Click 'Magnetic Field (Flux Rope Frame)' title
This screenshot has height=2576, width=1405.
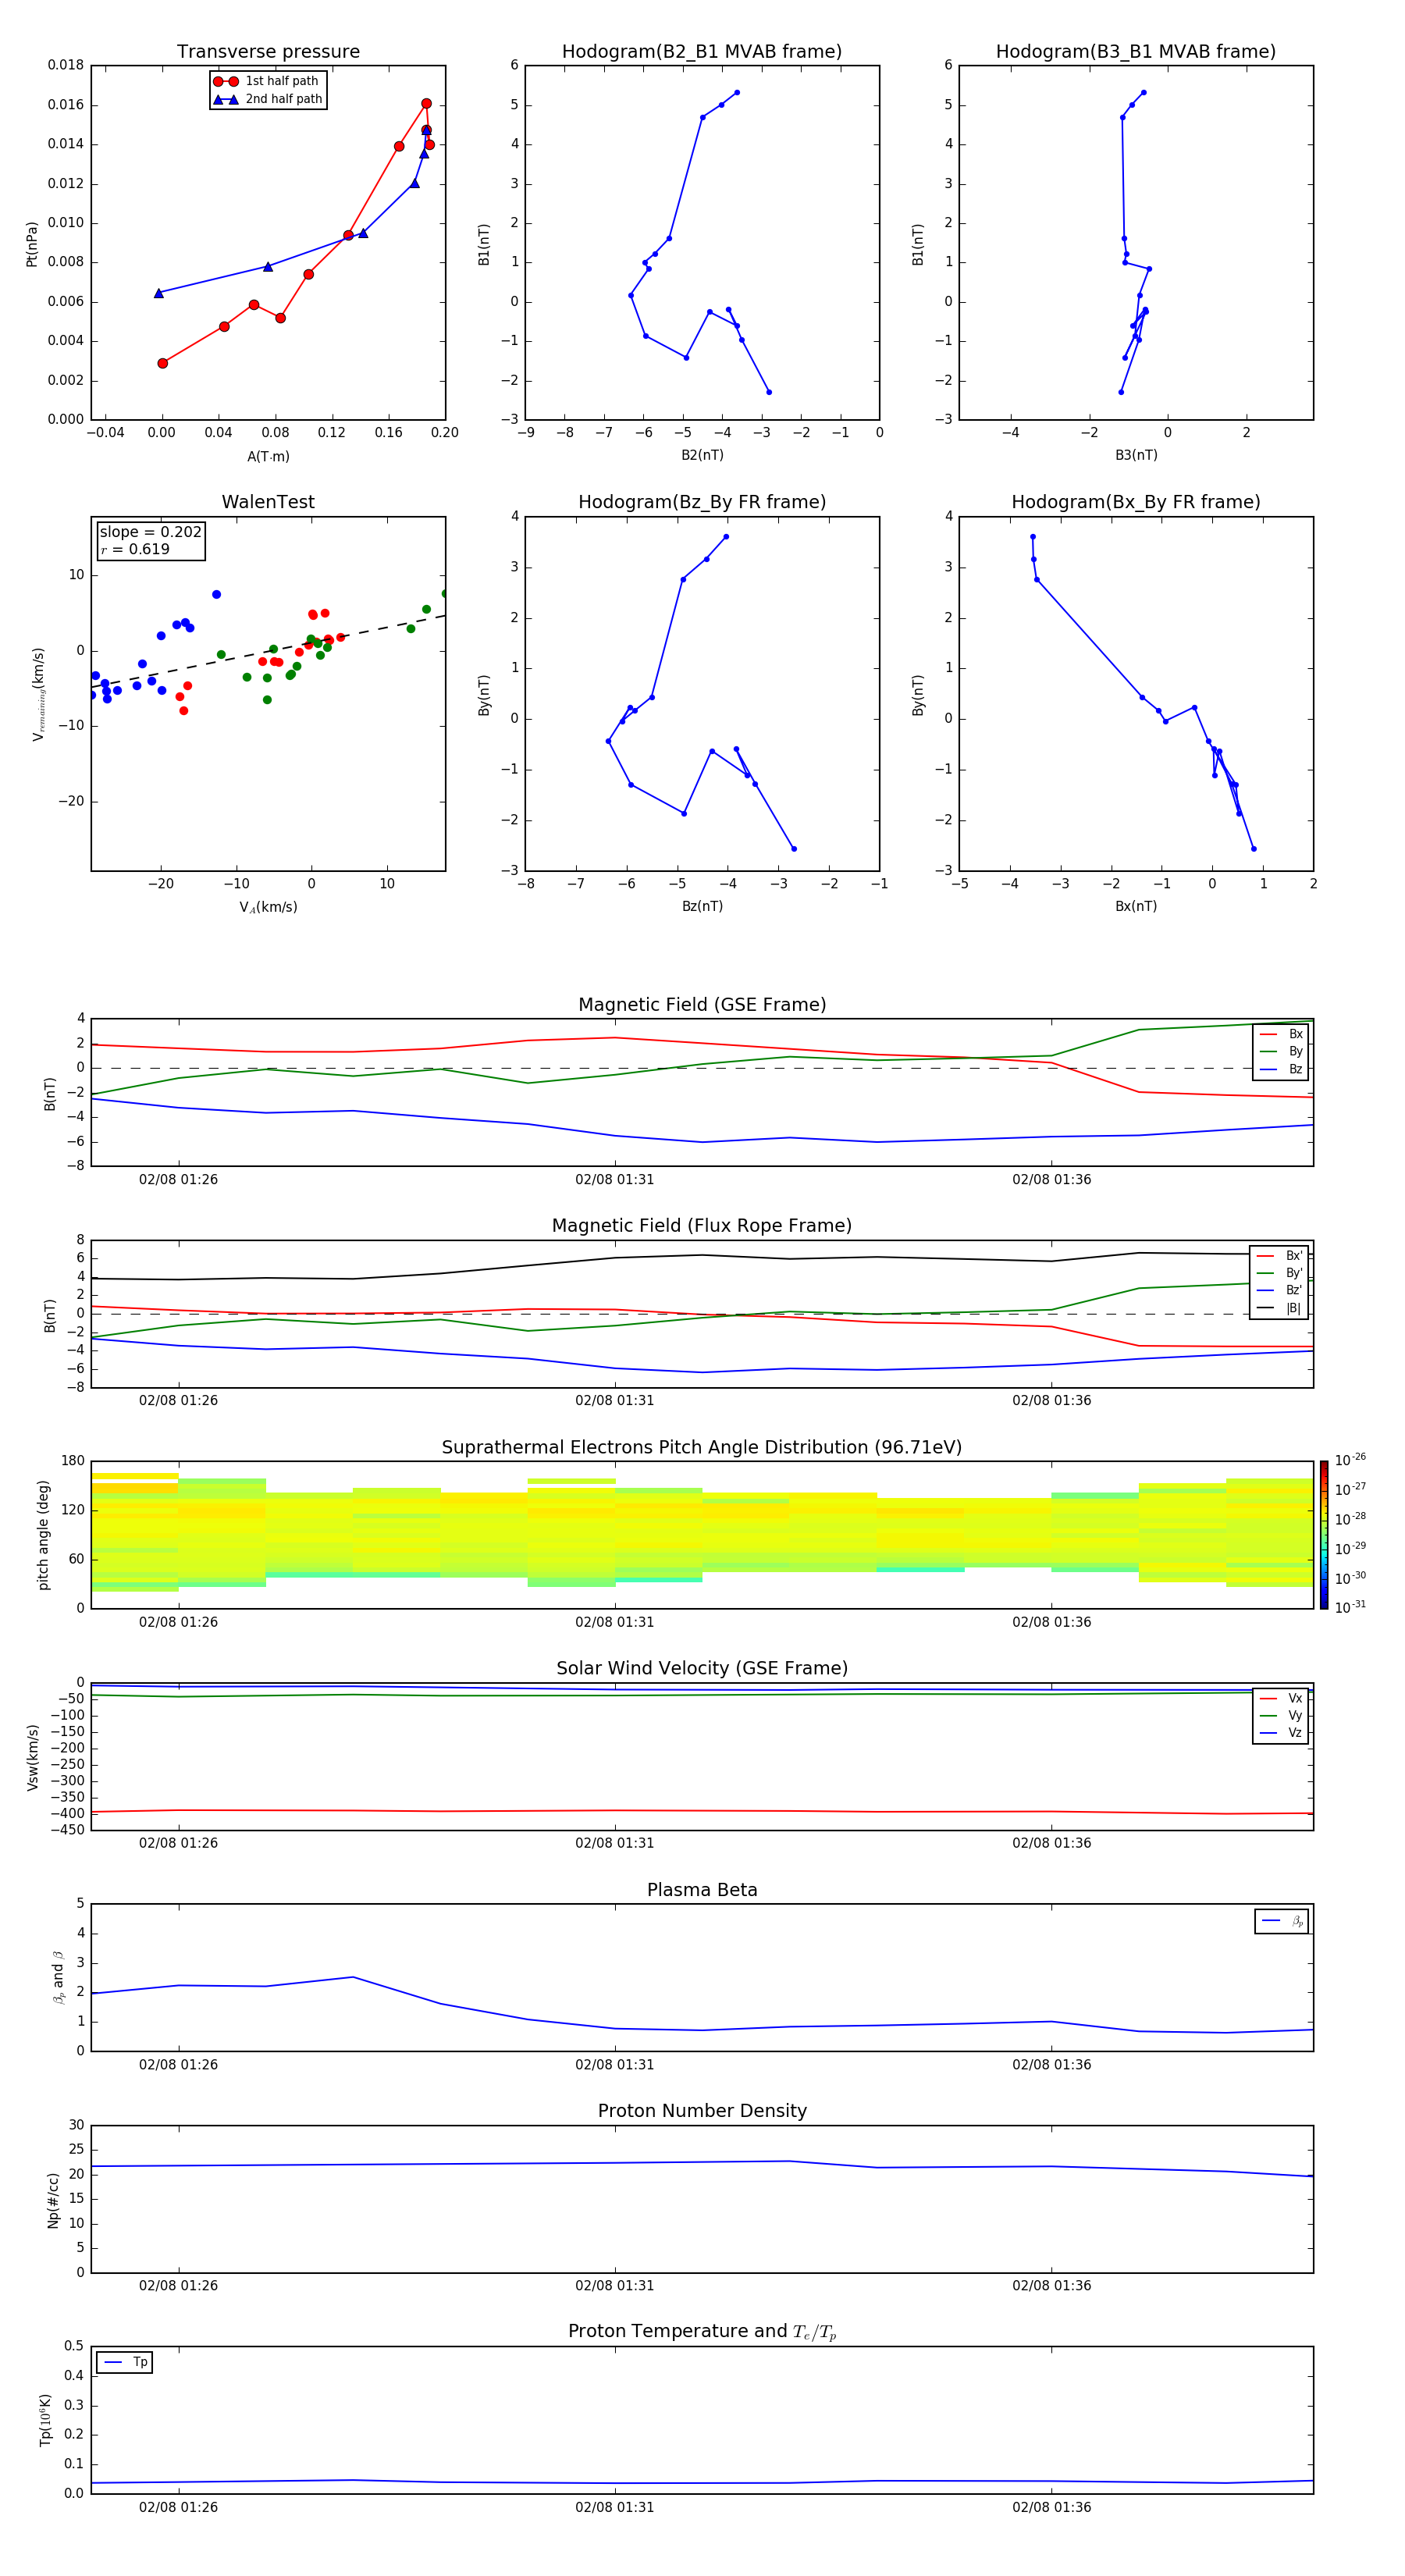click(702, 1225)
